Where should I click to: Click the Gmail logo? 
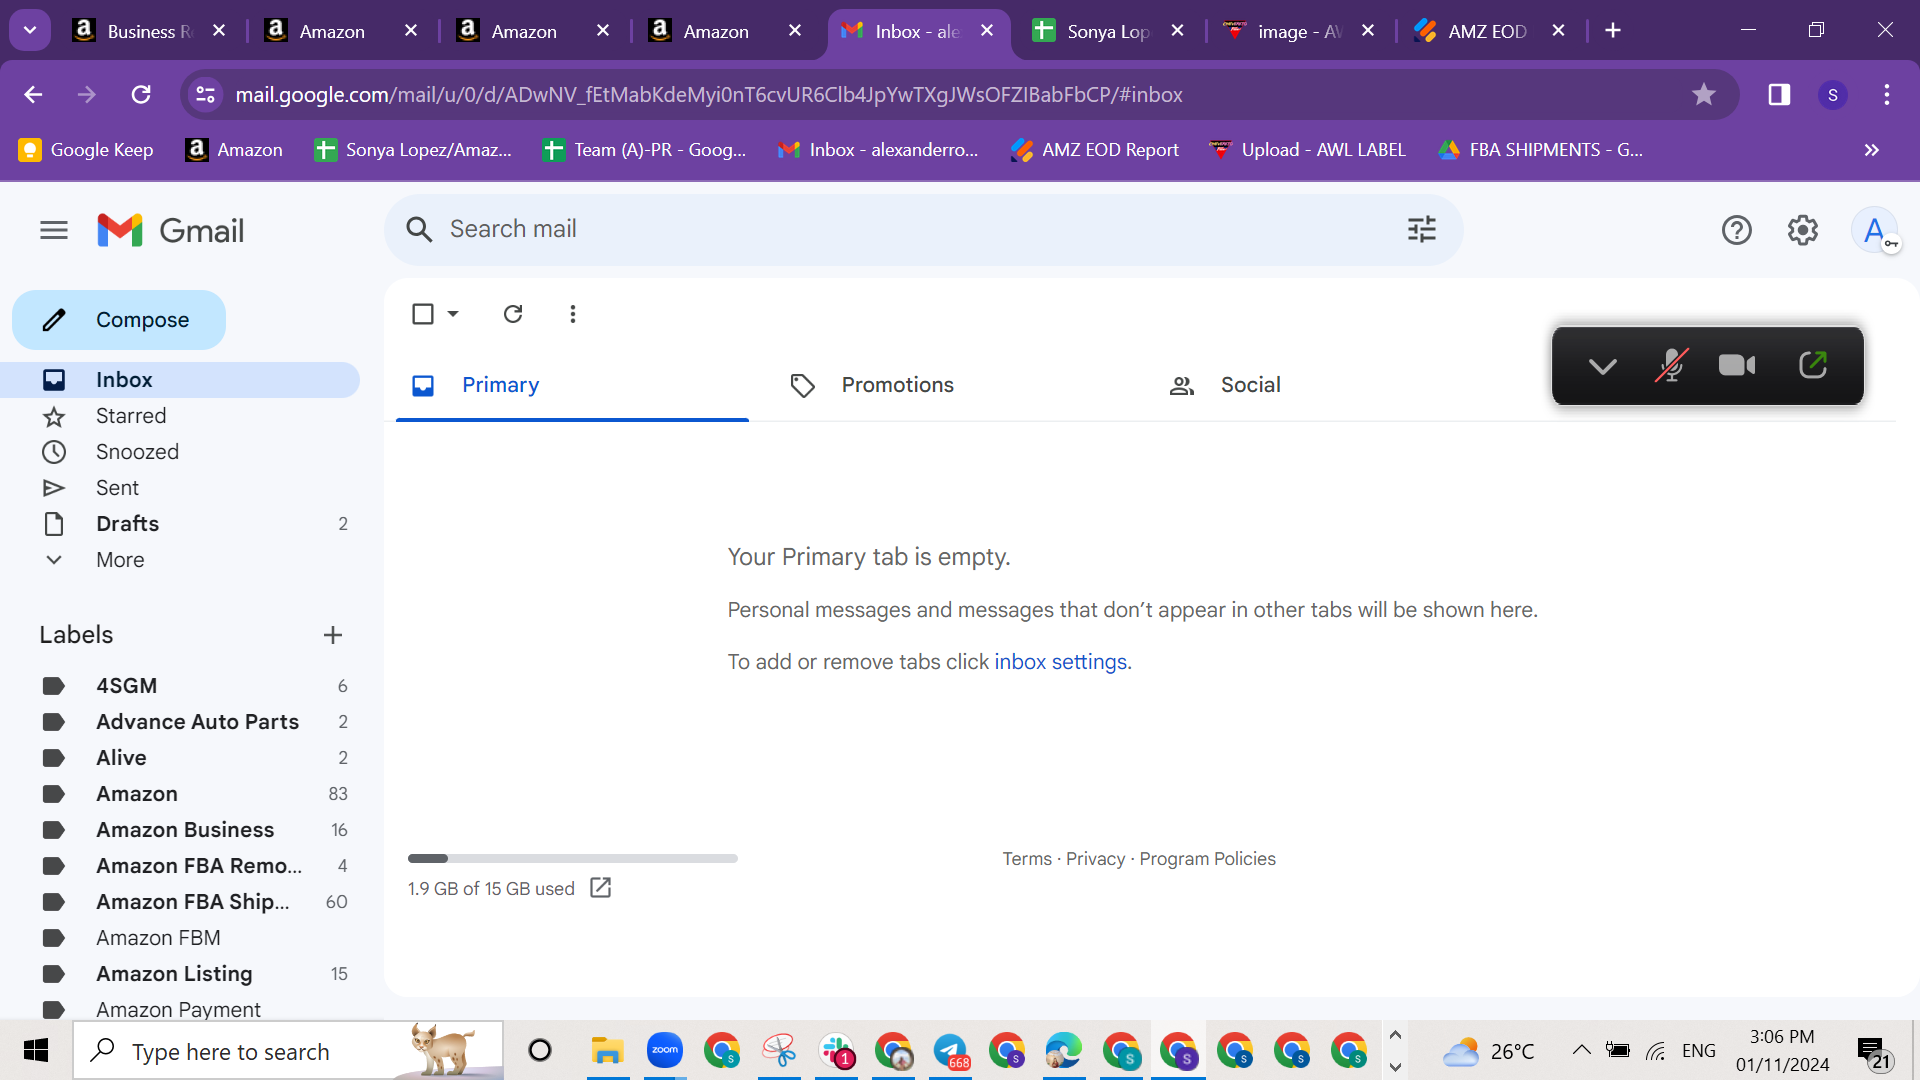(171, 230)
